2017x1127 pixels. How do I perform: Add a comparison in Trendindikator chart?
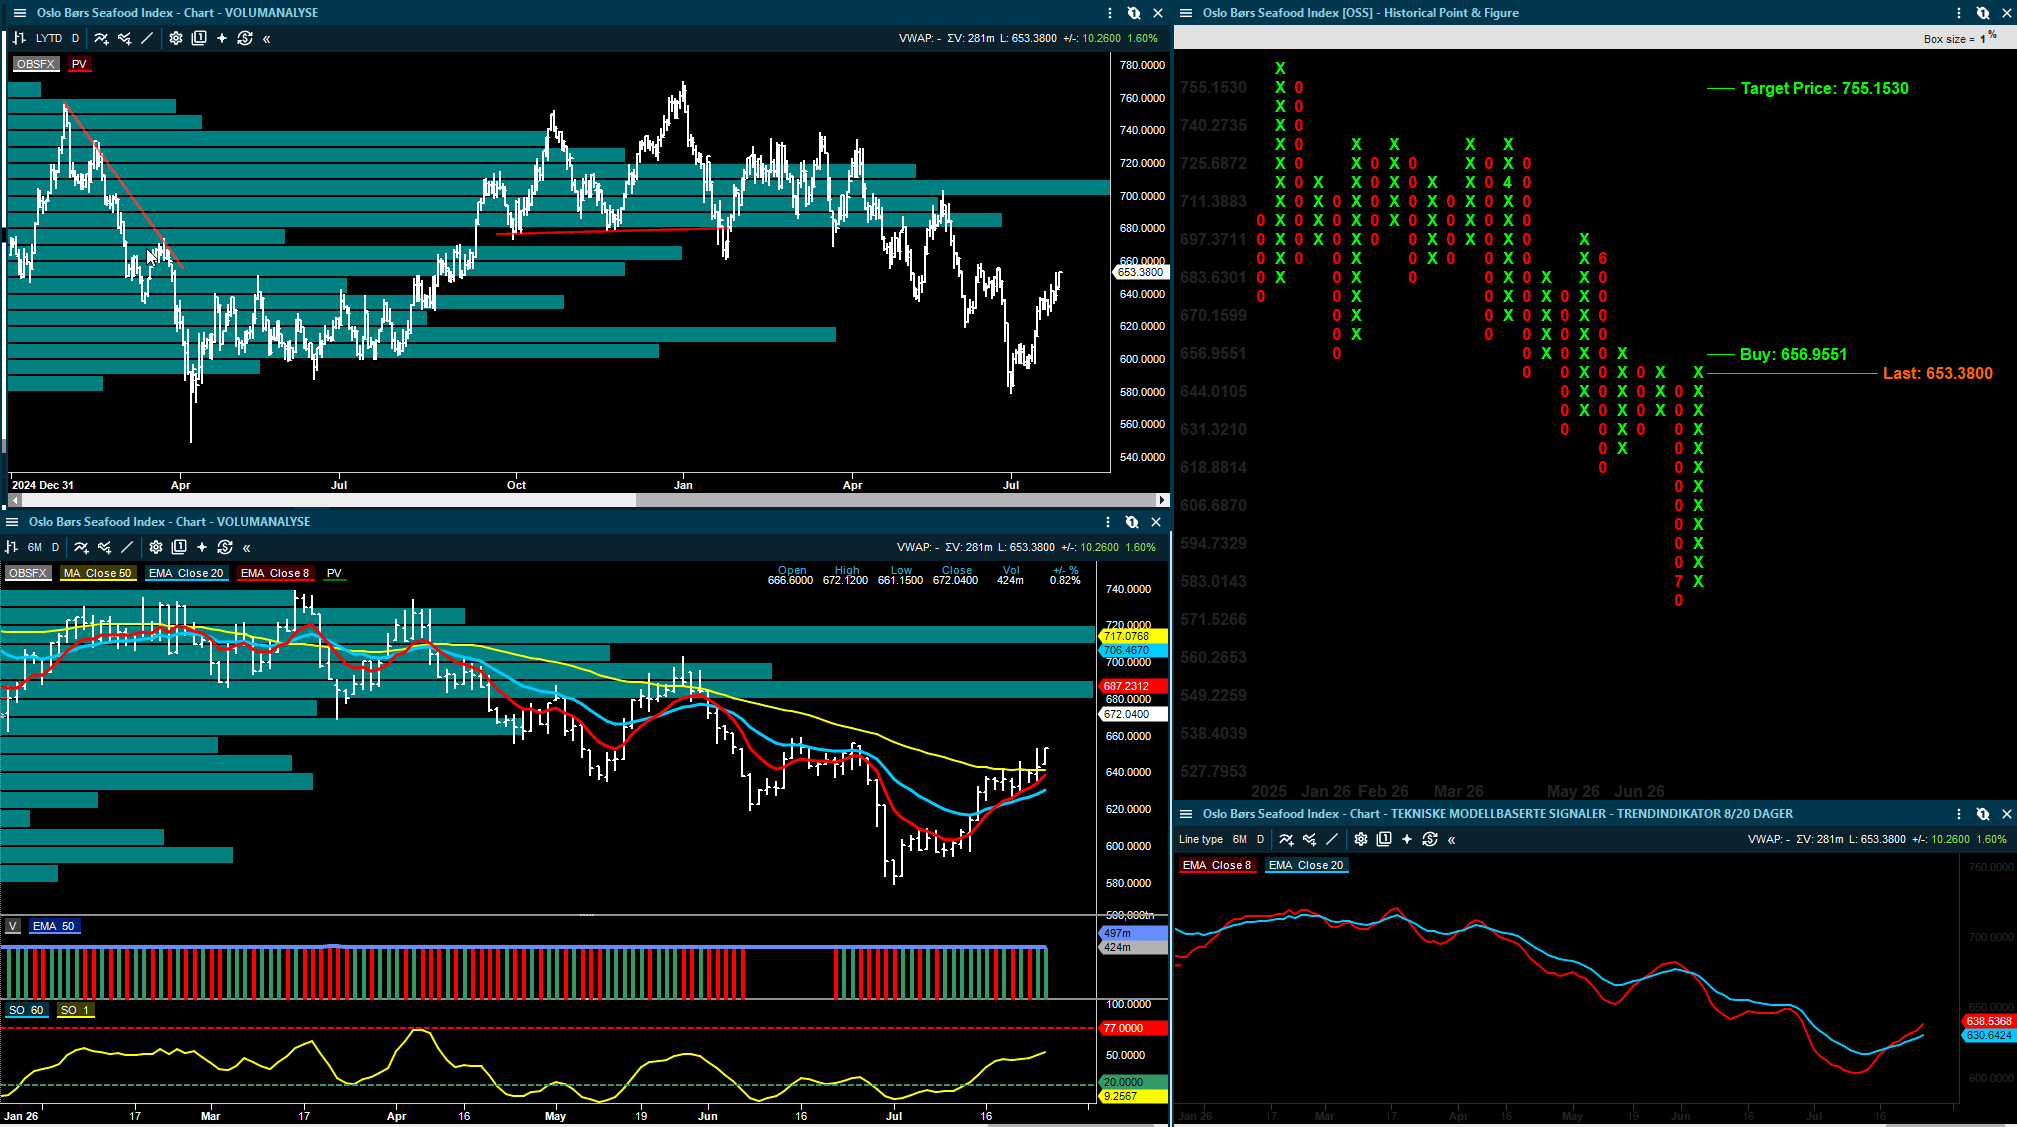(x=1309, y=839)
